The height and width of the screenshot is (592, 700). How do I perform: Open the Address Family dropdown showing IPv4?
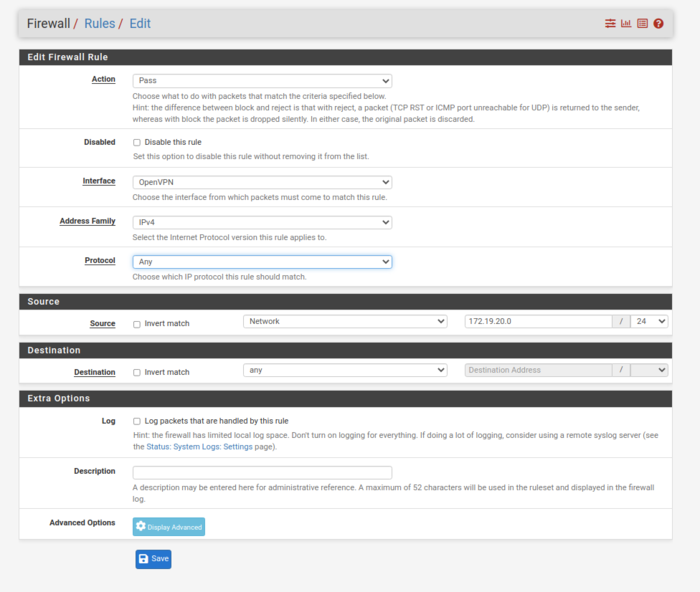click(x=262, y=222)
